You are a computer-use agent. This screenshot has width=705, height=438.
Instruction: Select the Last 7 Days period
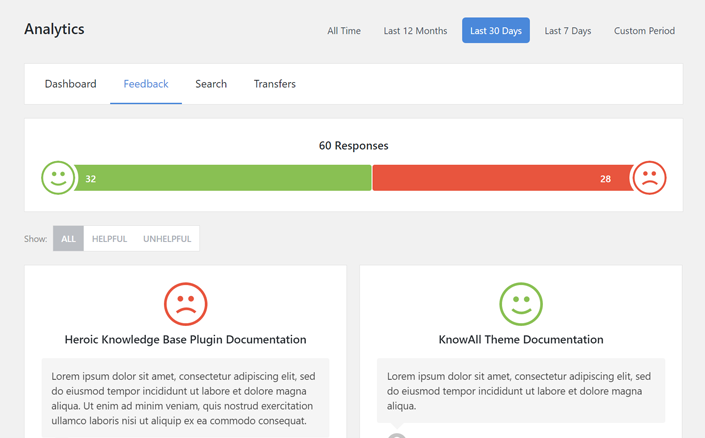coord(568,31)
